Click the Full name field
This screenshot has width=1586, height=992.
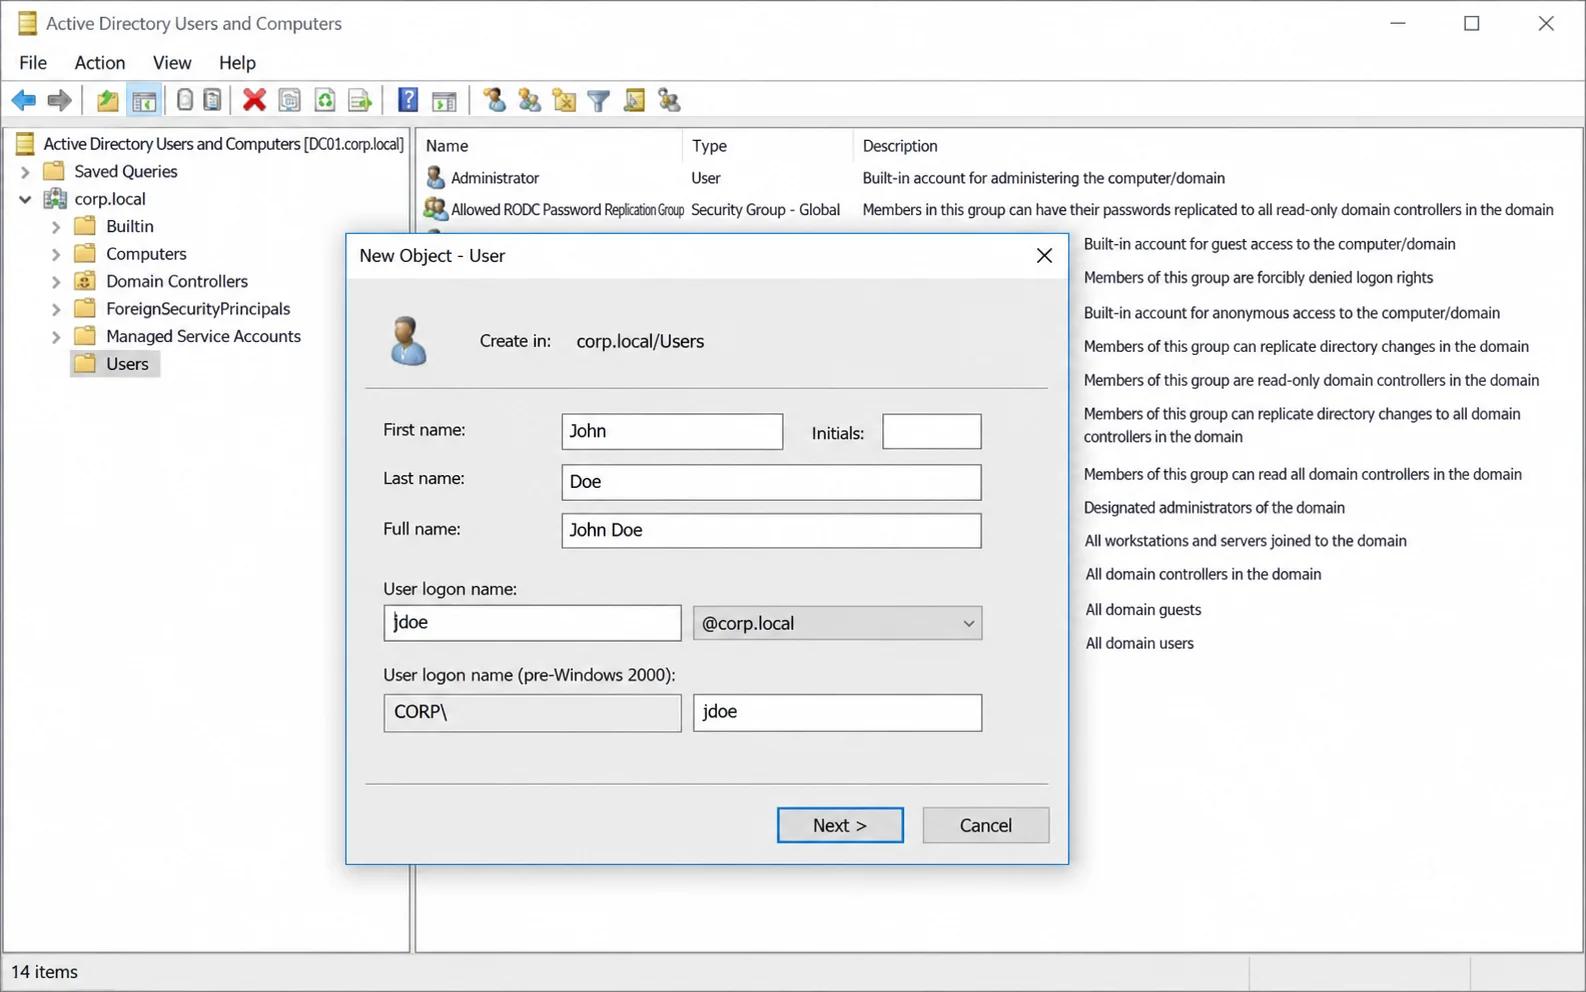[771, 530]
